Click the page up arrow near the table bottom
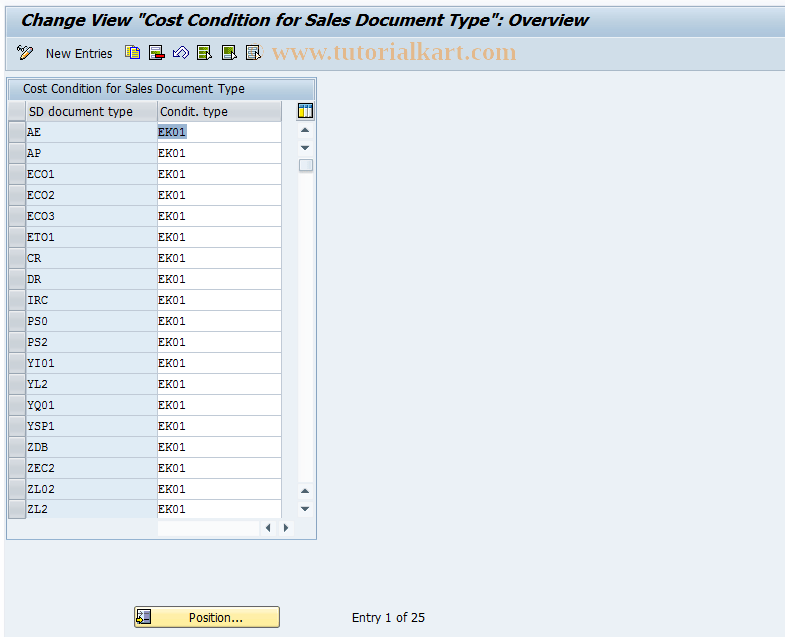The image size is (785, 637). pos(305,491)
